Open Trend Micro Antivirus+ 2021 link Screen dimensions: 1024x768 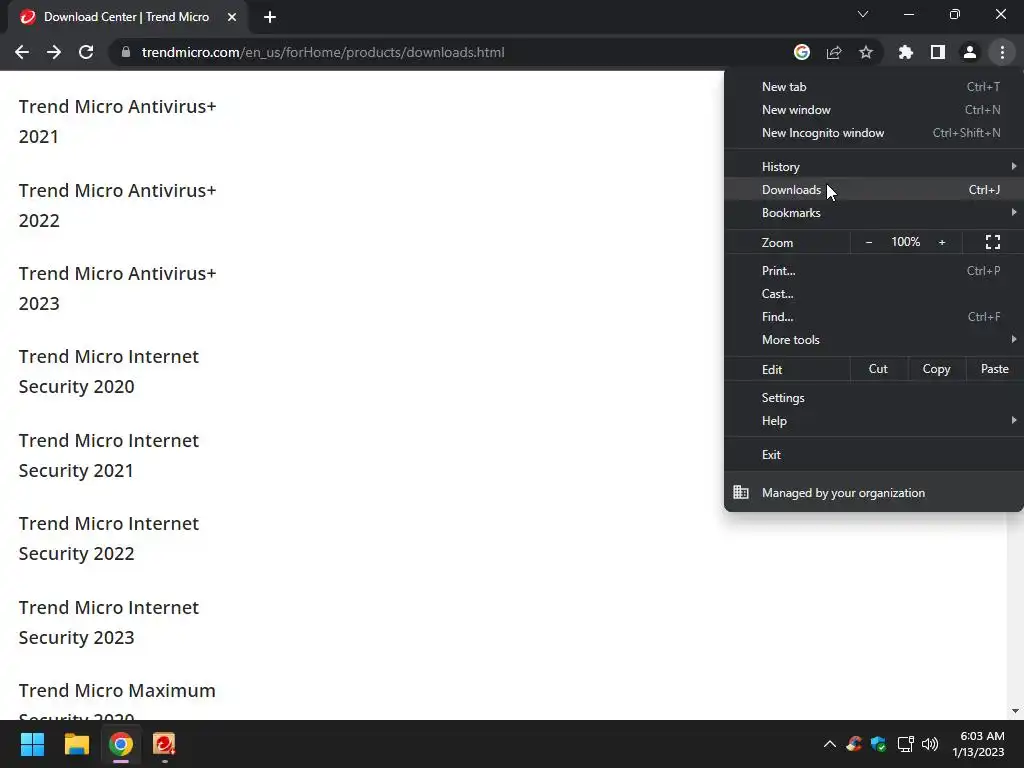[117, 121]
